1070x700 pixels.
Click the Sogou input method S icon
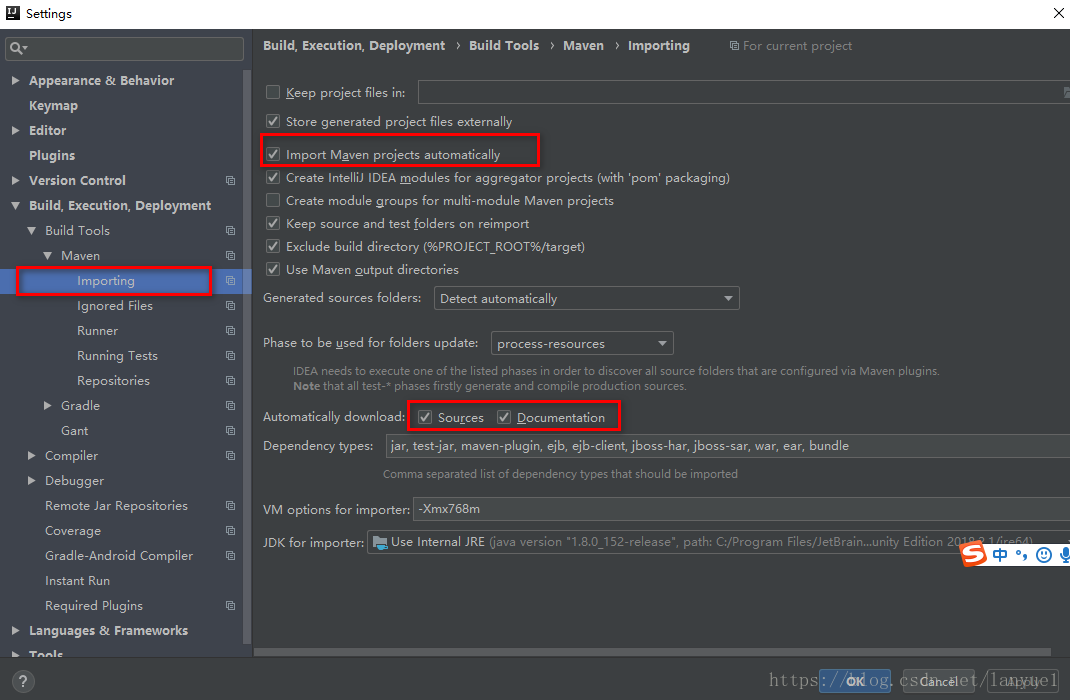click(x=974, y=554)
